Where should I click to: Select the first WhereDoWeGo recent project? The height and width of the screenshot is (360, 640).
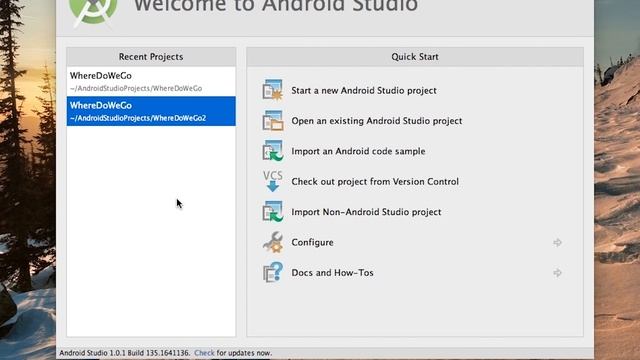(151, 81)
